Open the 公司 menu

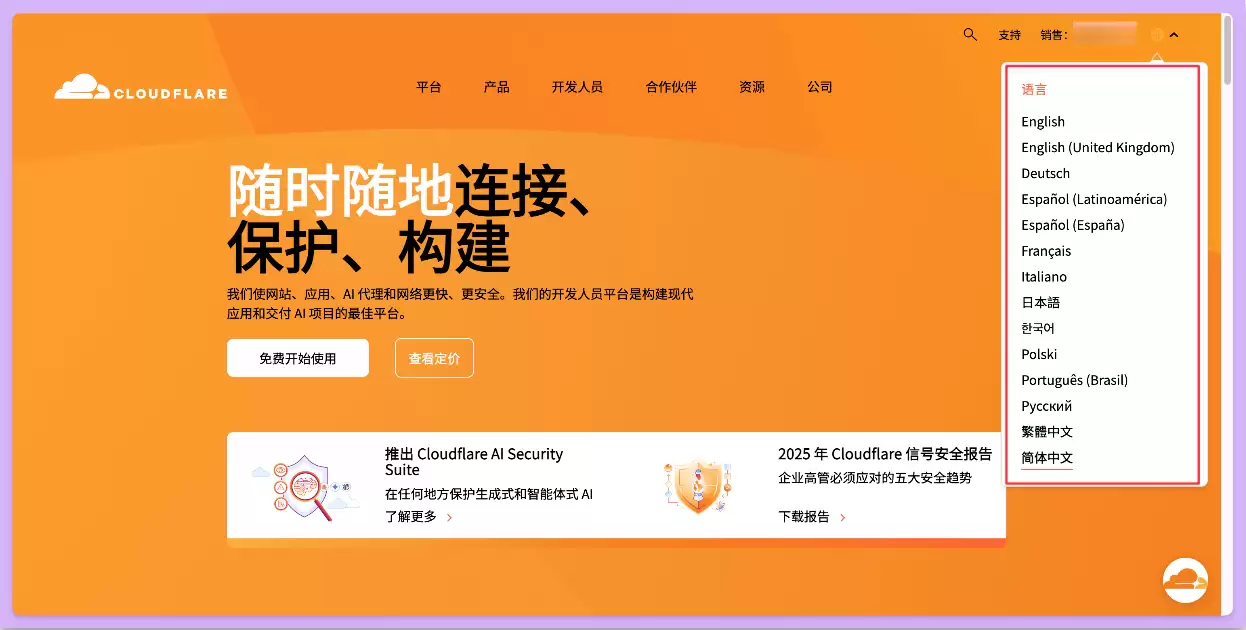click(x=820, y=87)
